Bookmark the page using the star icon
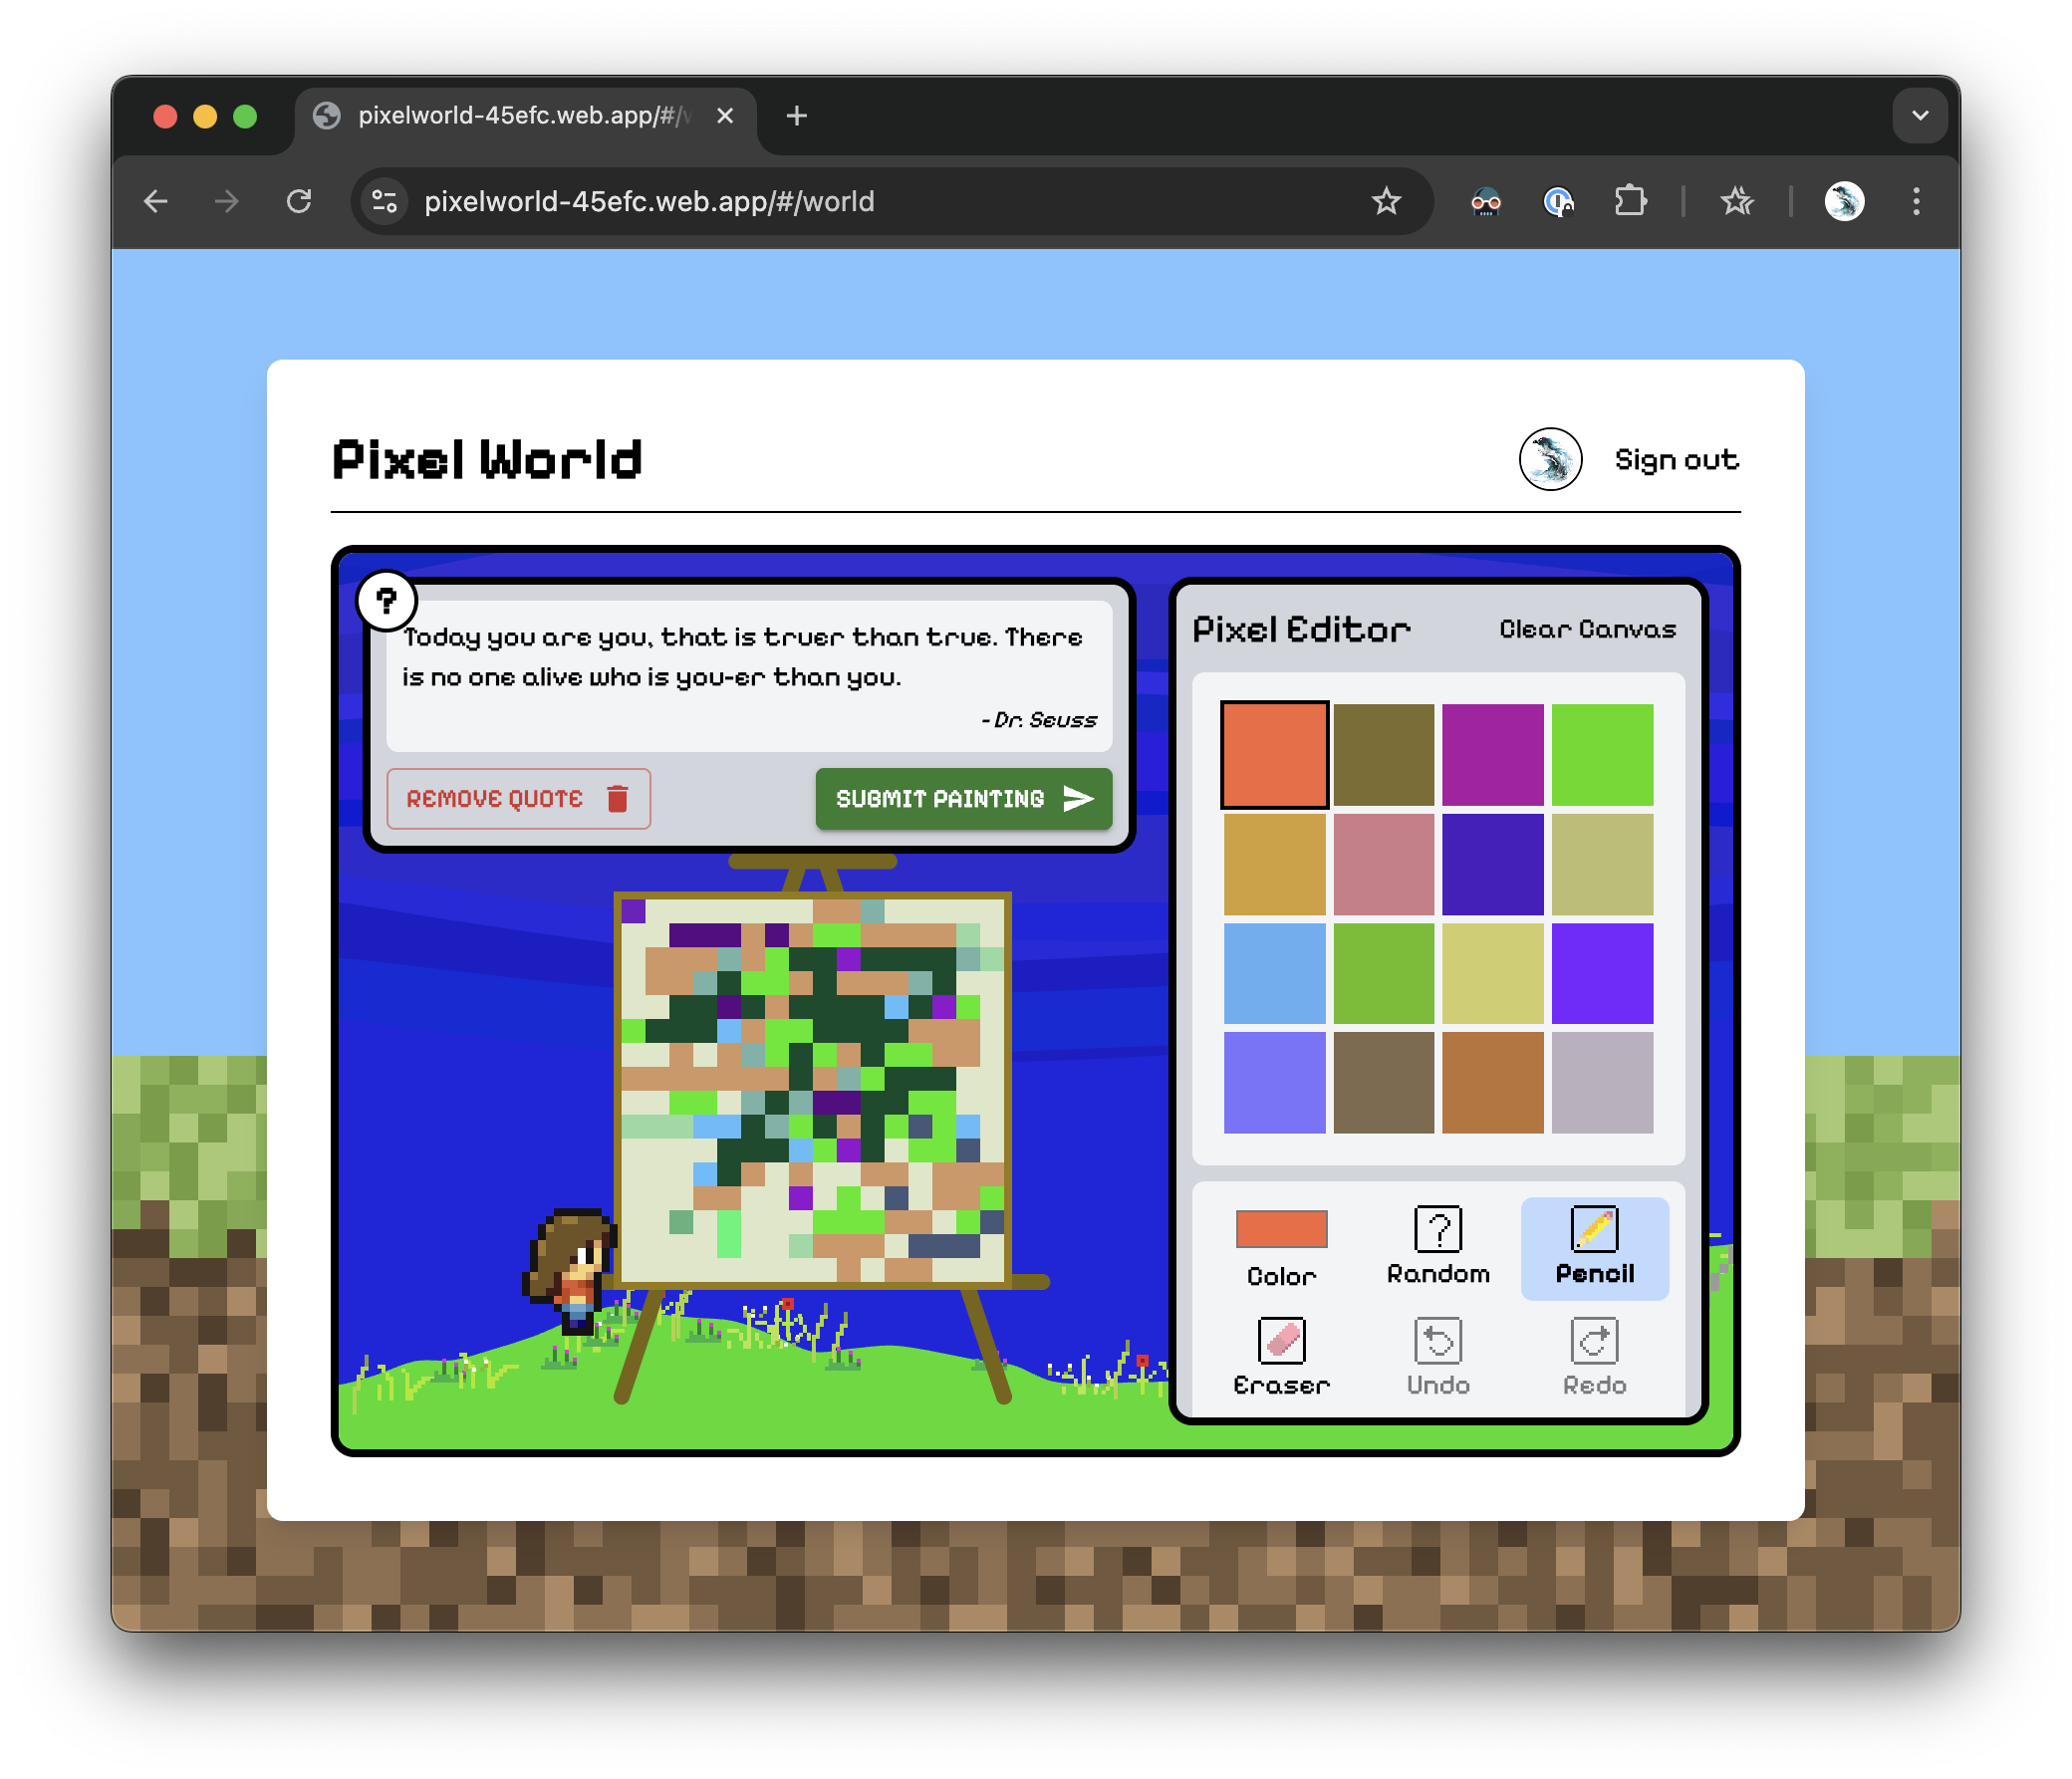This screenshot has width=2072, height=1779. [1386, 201]
